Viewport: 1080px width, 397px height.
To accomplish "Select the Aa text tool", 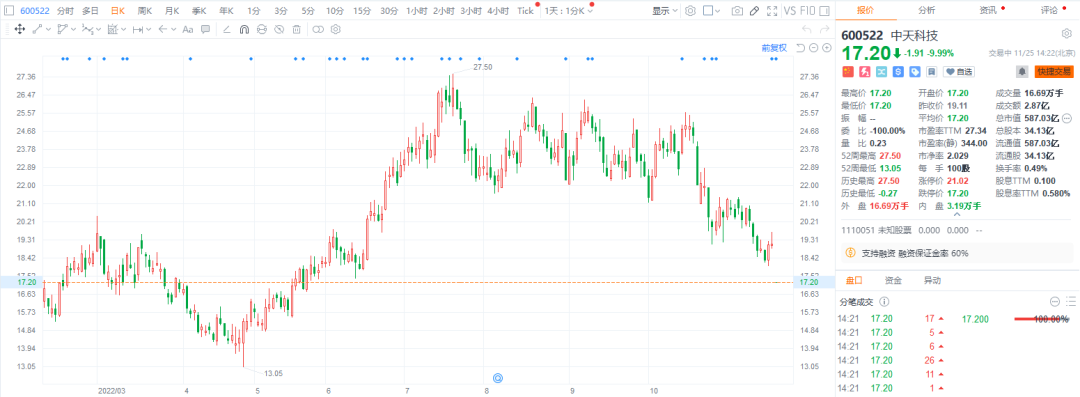I will click(187, 30).
